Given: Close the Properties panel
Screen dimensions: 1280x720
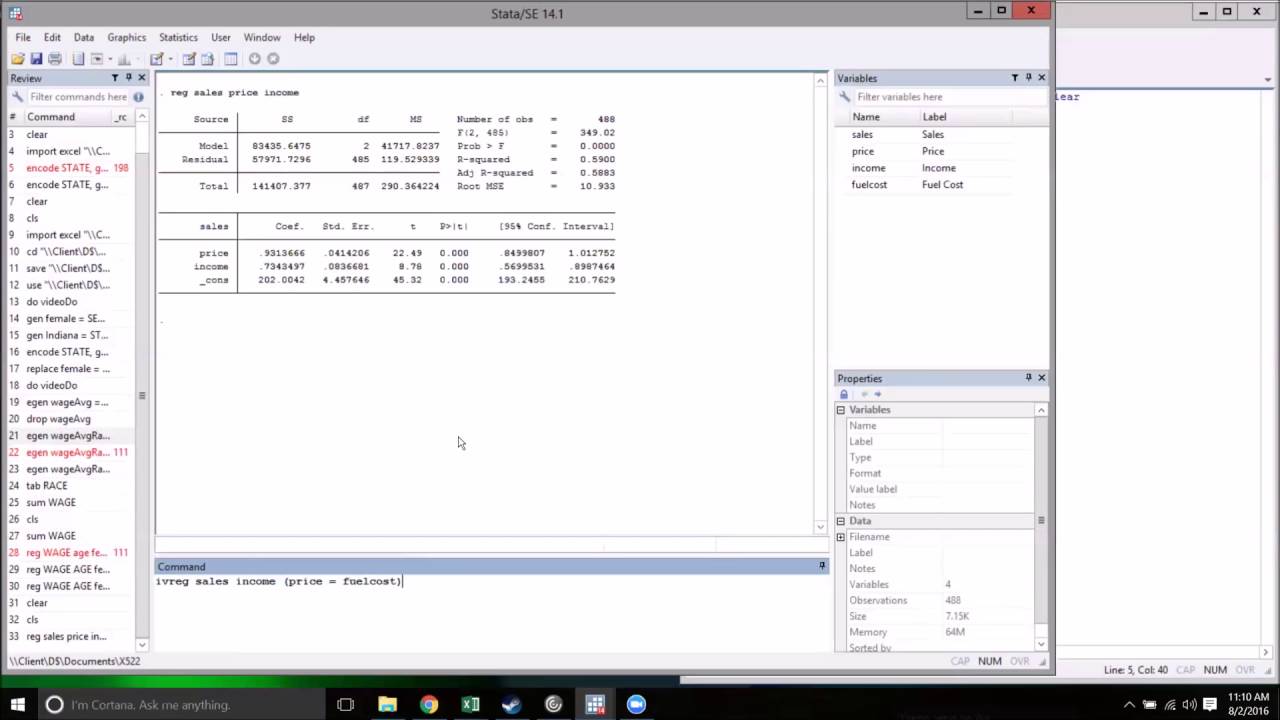Looking at the screenshot, I should coord(1041,378).
